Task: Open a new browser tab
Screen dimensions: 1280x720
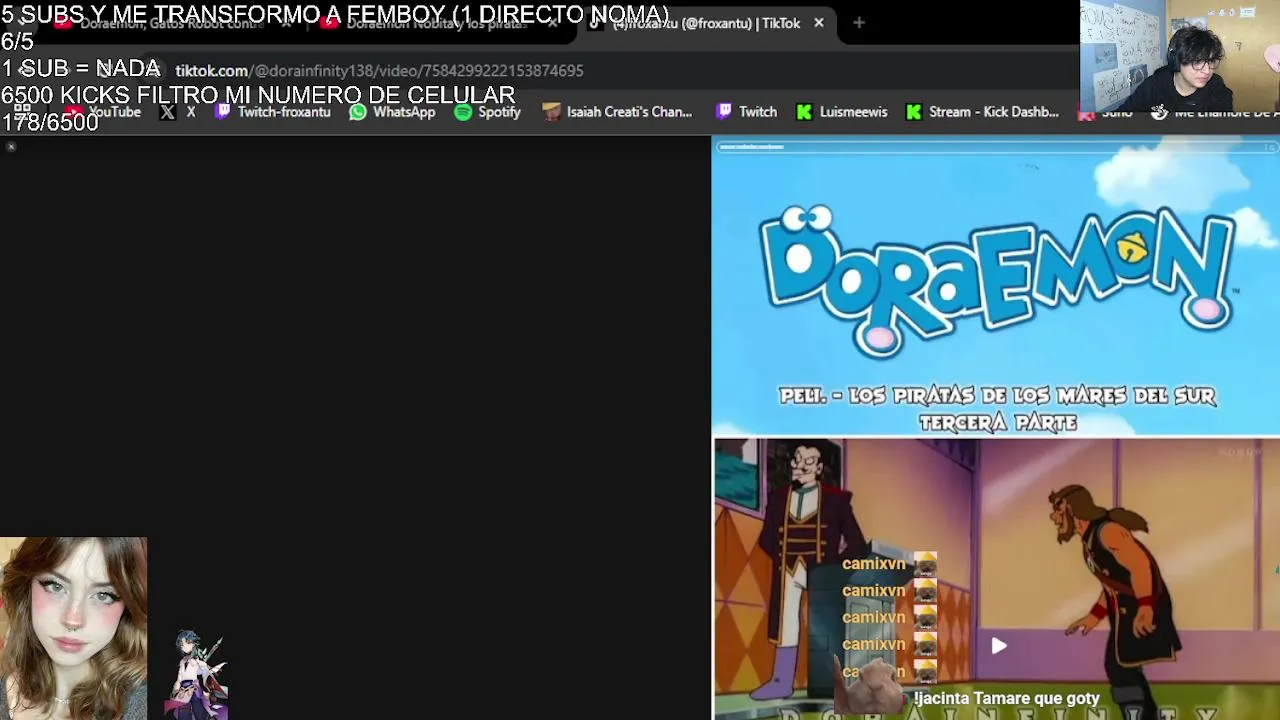Action: click(x=859, y=23)
